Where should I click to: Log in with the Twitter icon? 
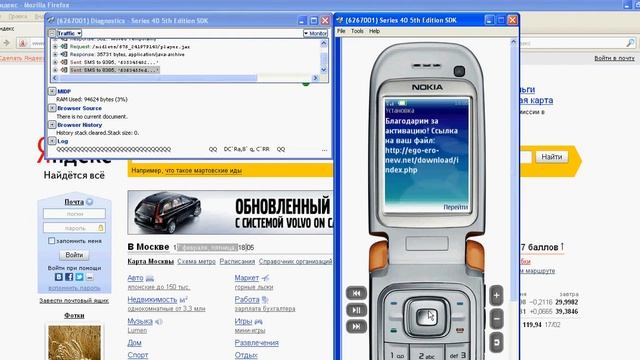click(79, 277)
